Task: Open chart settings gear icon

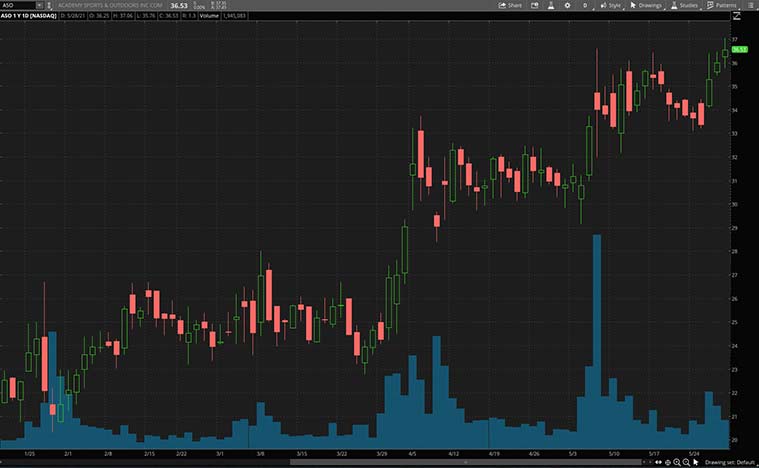Action: click(x=567, y=5)
